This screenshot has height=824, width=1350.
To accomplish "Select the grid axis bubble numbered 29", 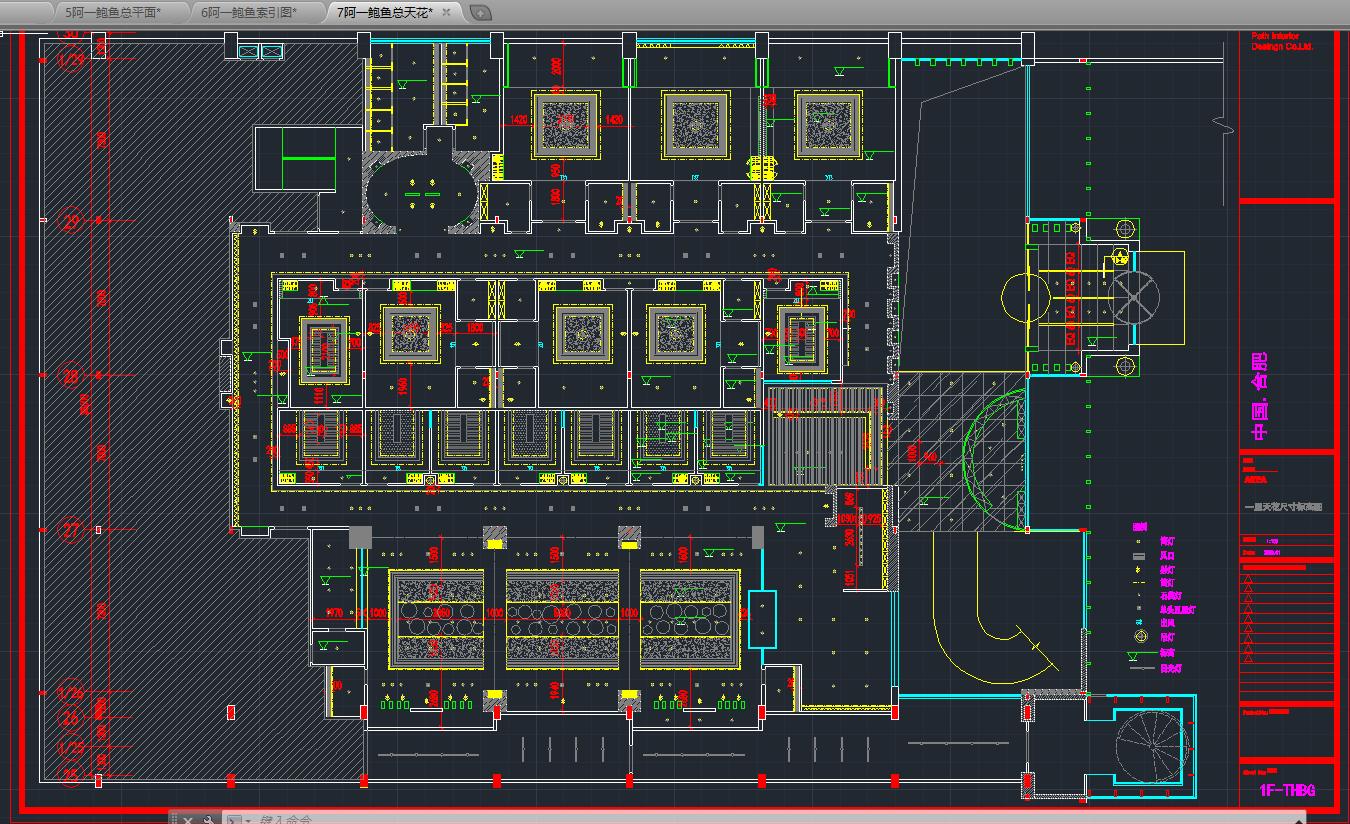I will pos(71,222).
